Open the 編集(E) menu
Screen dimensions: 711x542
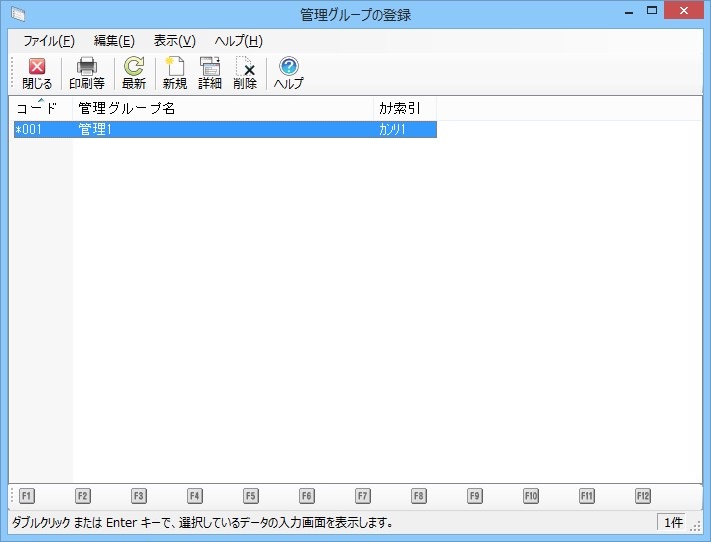point(114,41)
